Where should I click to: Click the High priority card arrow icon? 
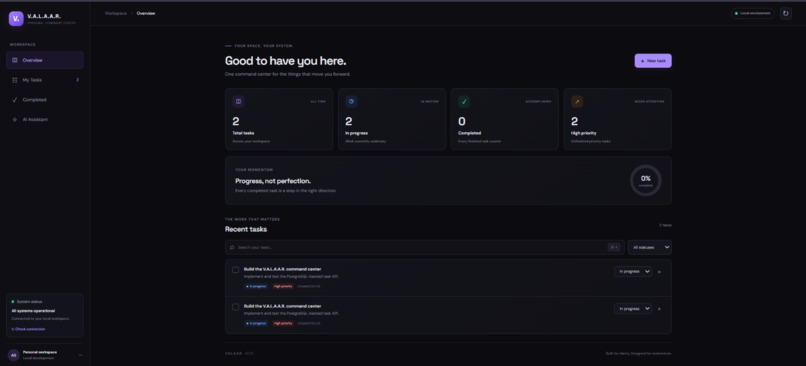point(577,101)
